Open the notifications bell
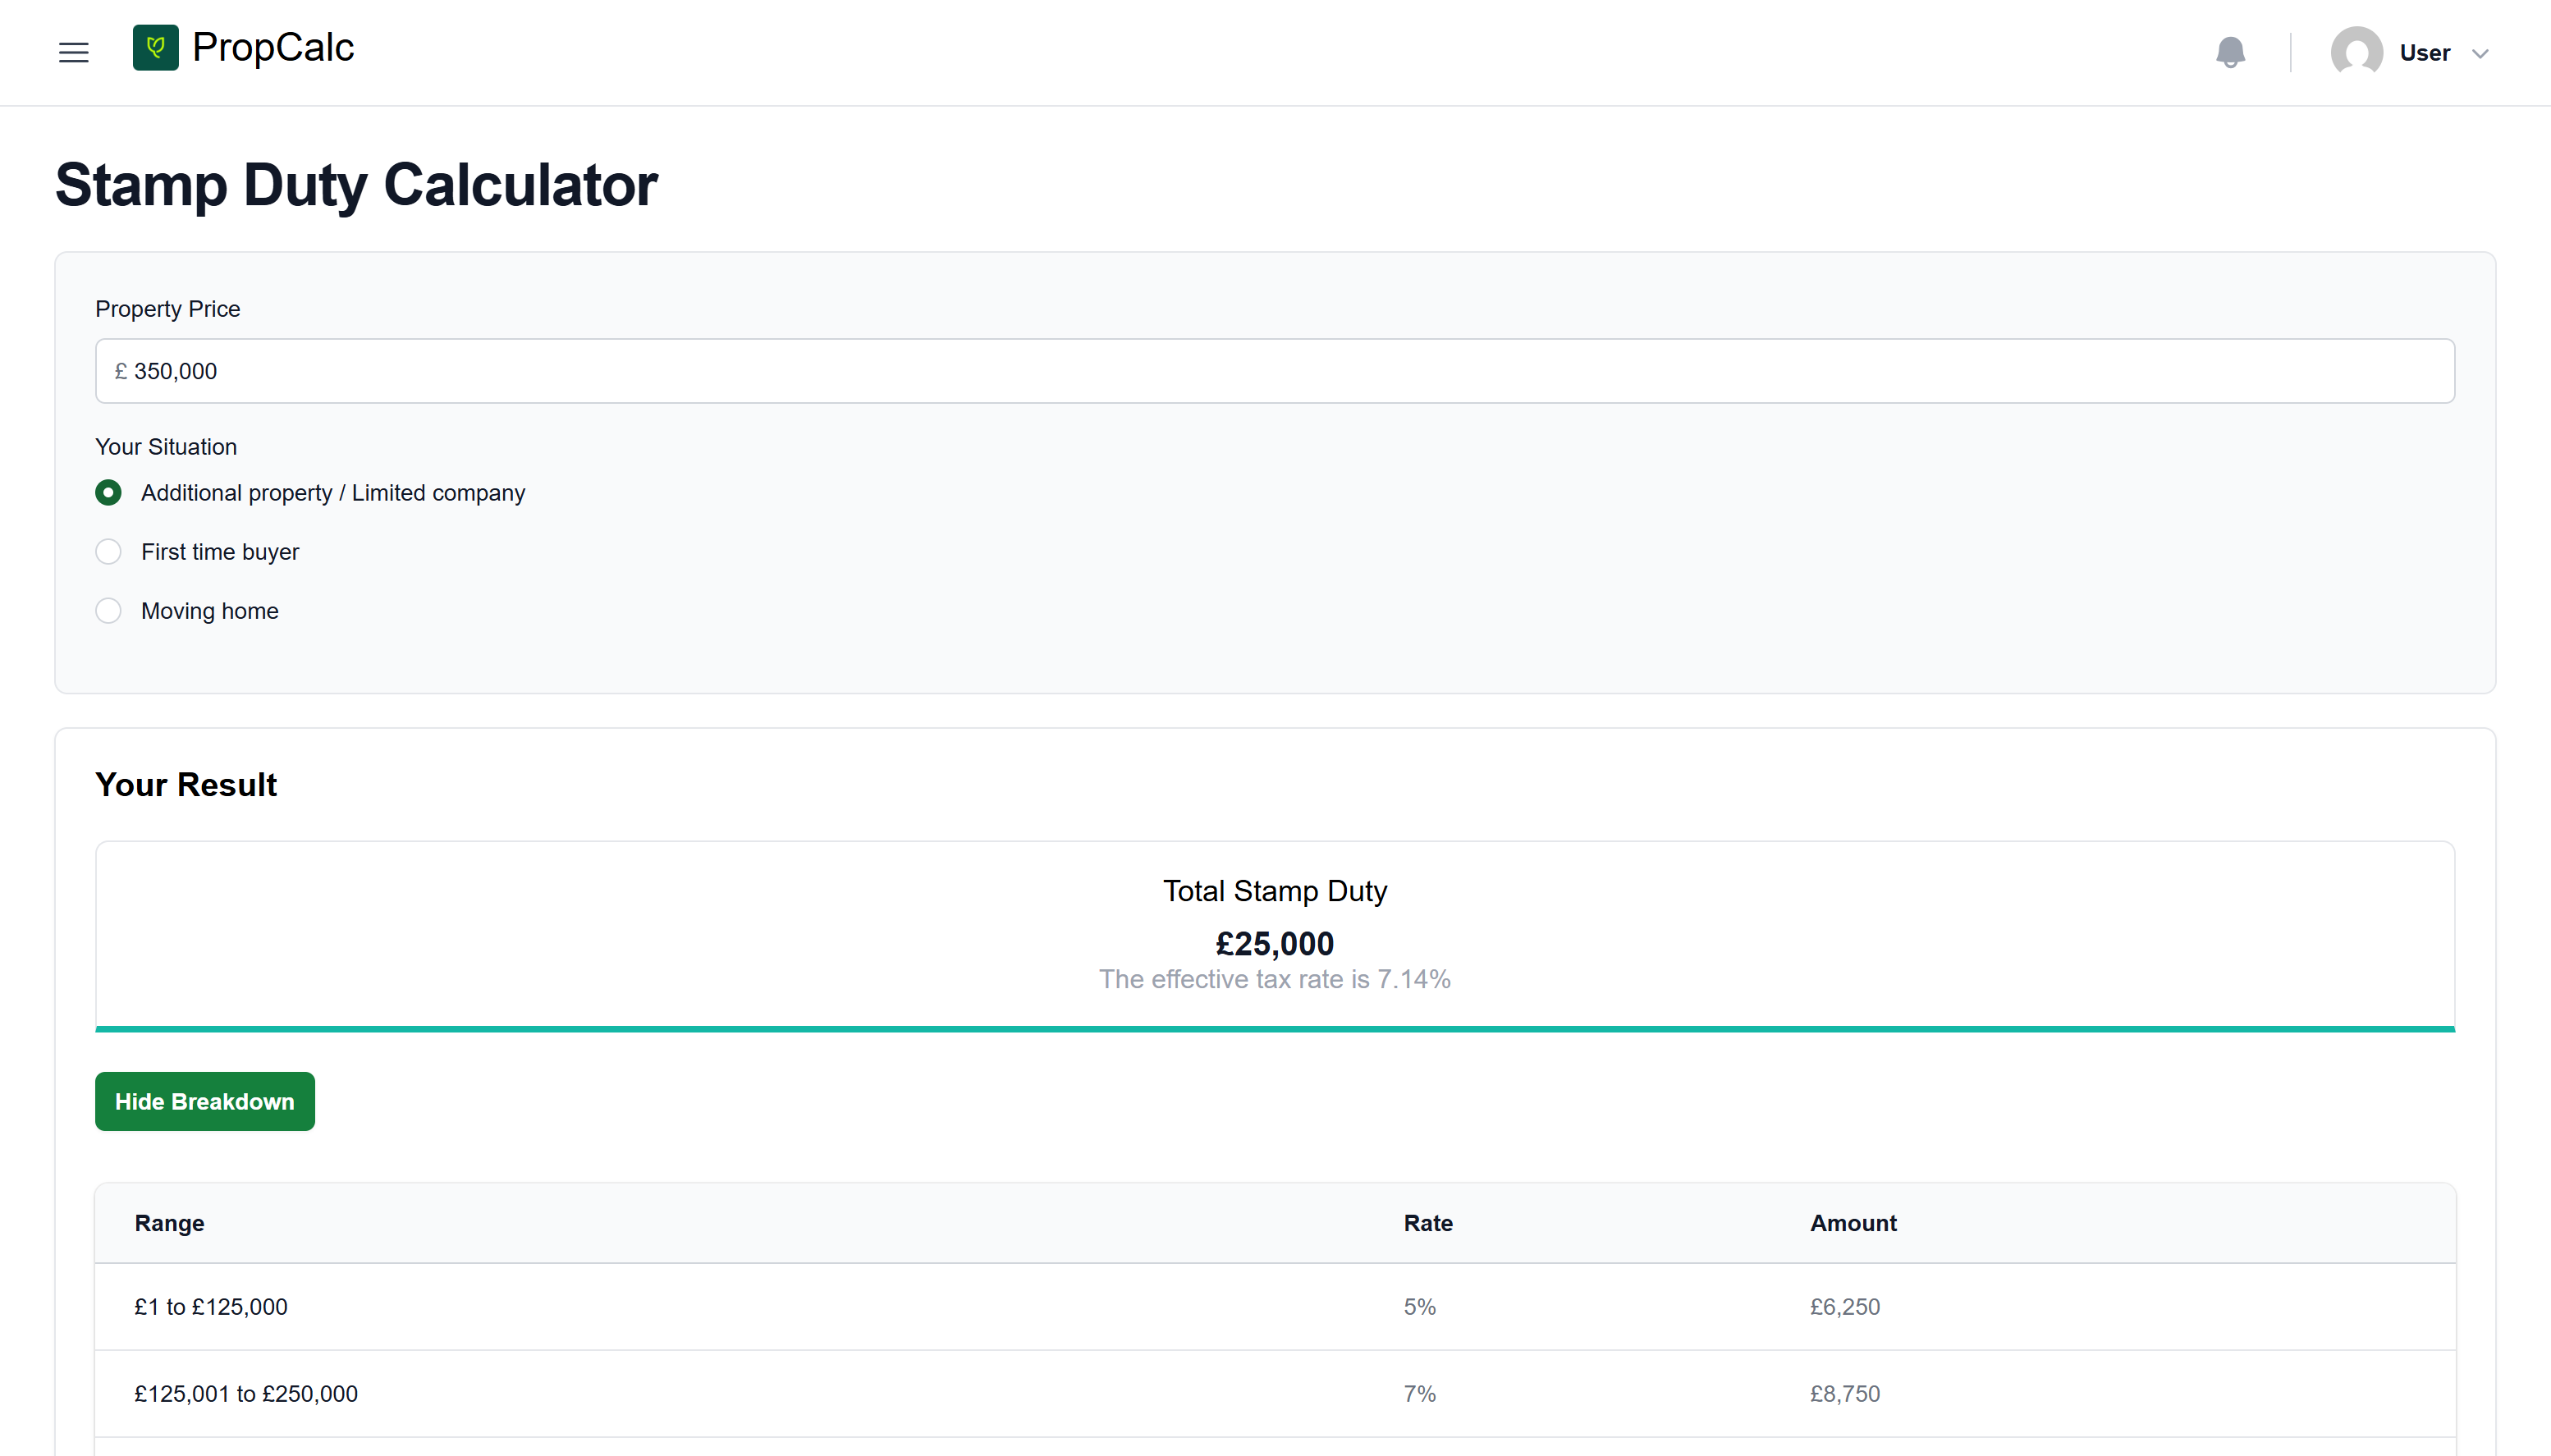 pos(2230,52)
